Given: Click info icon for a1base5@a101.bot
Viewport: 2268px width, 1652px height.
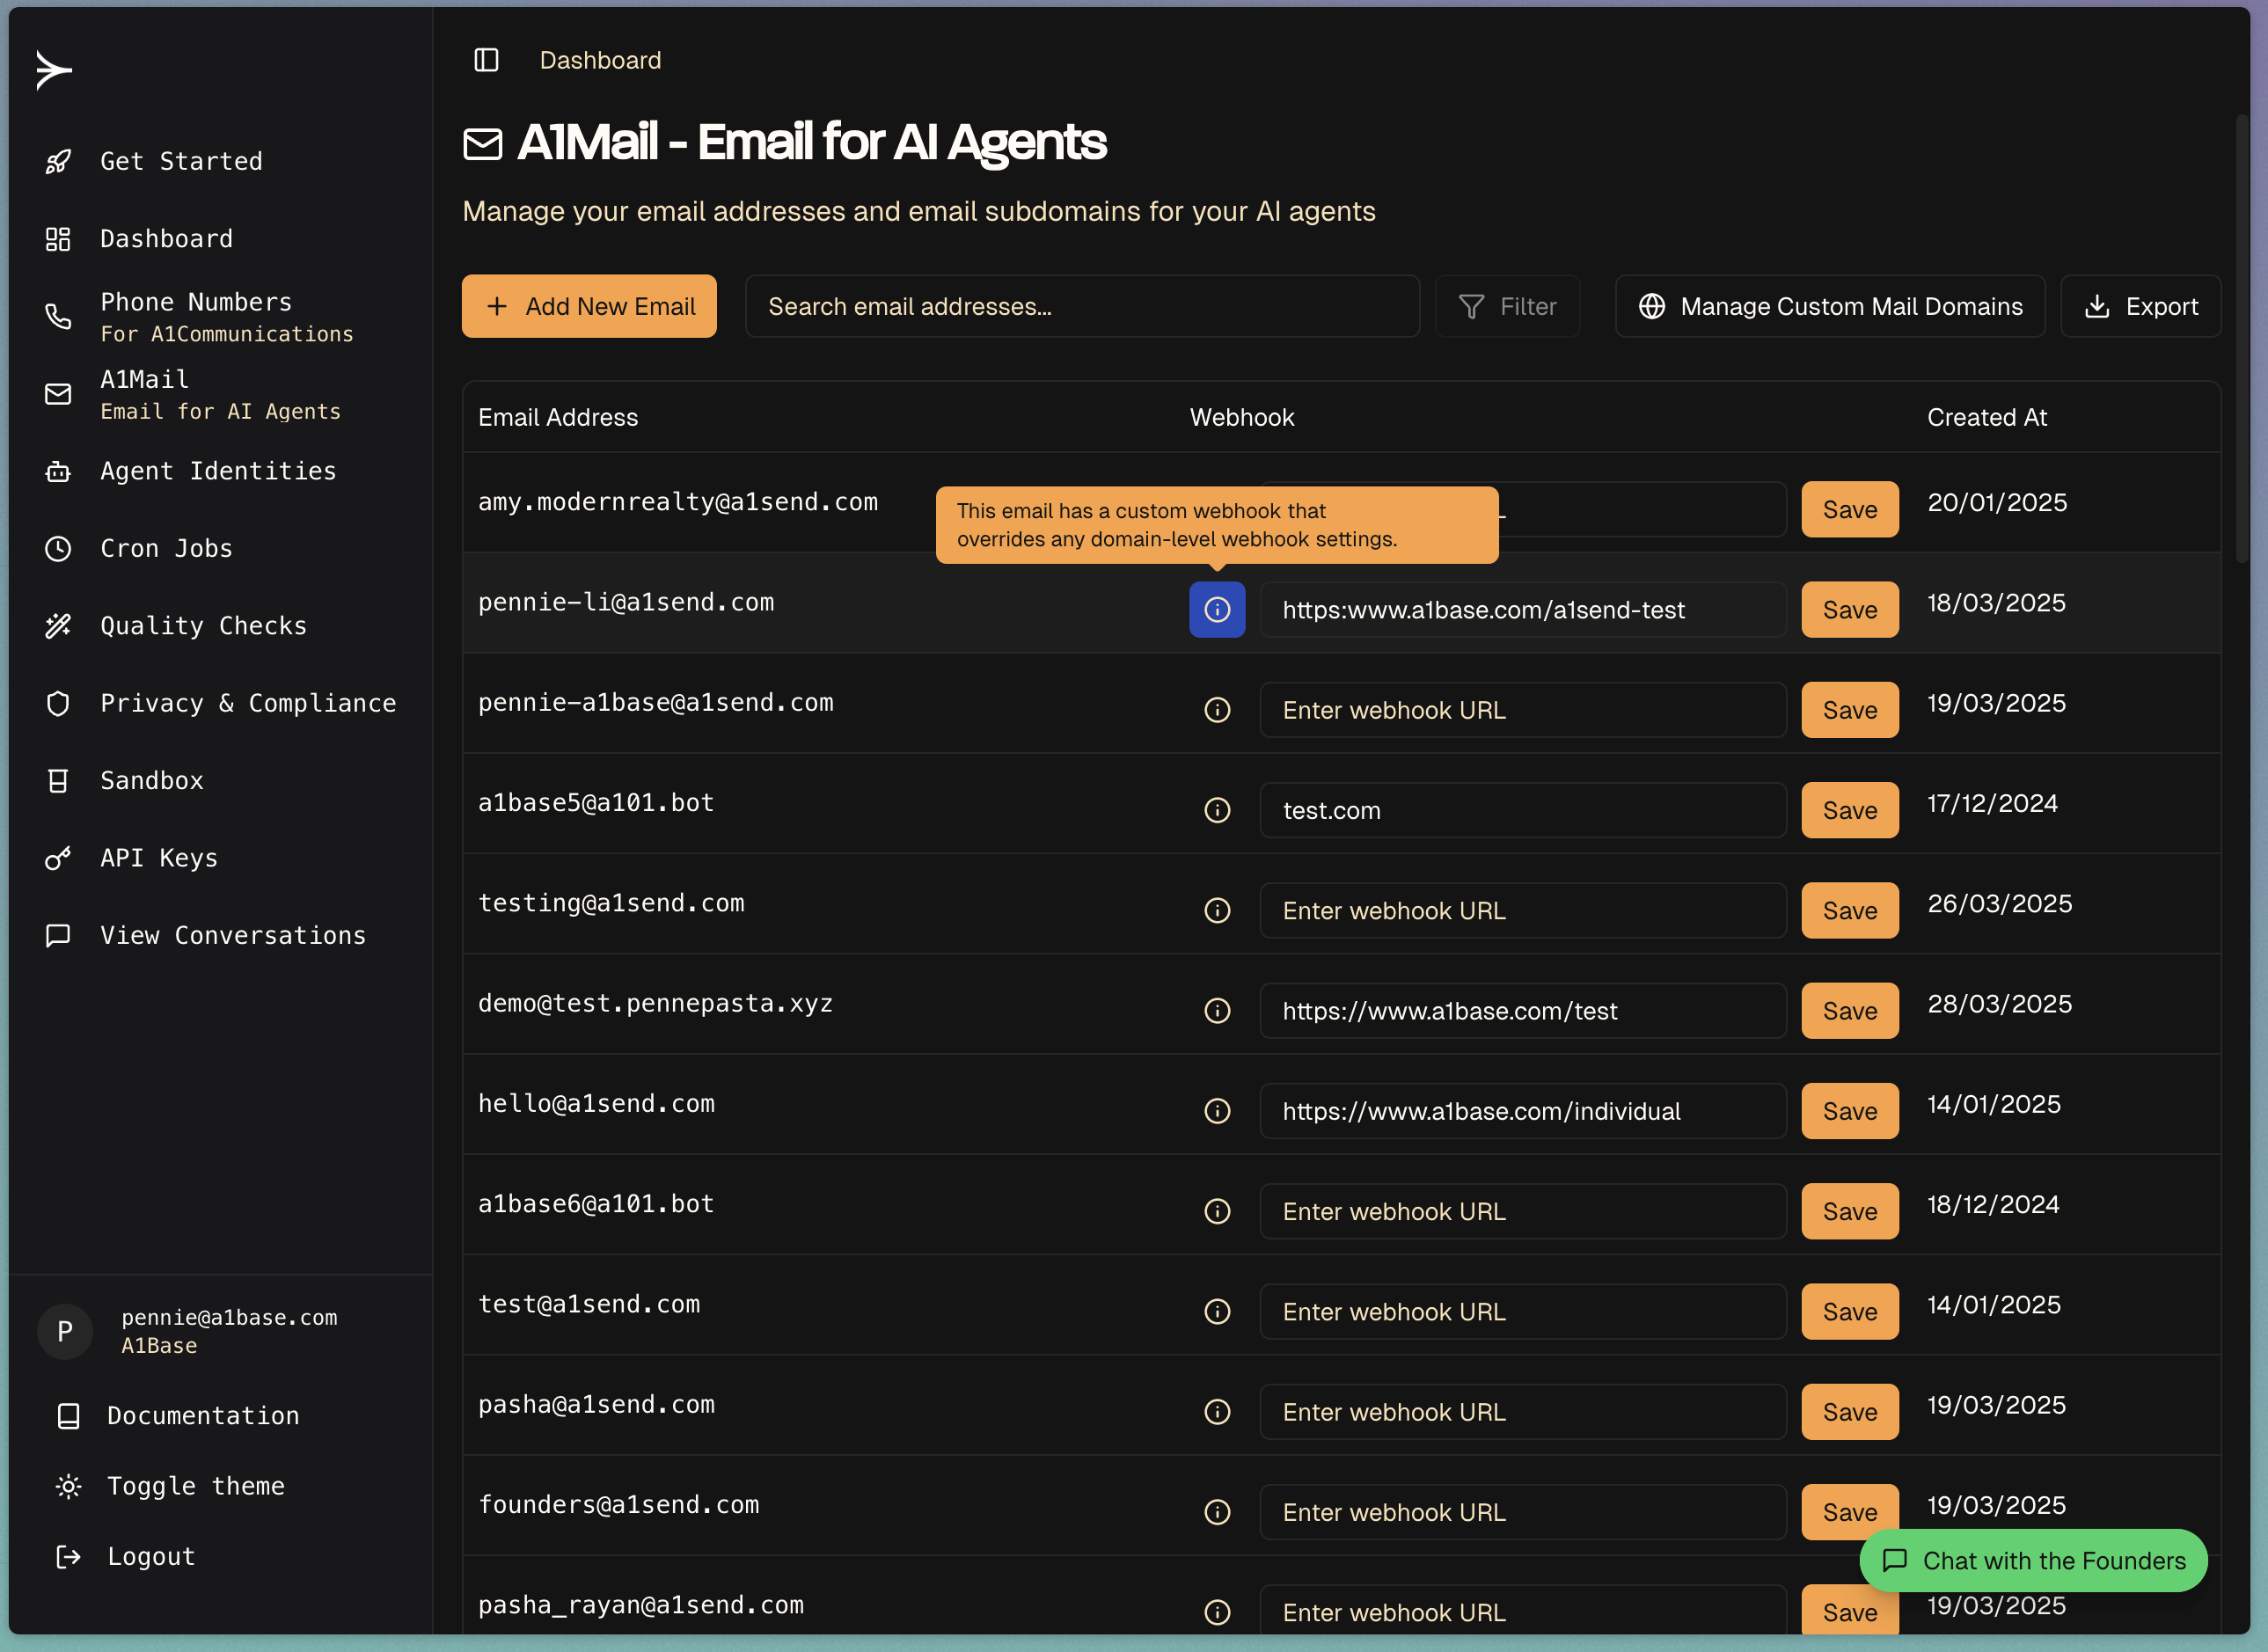Looking at the screenshot, I should coord(1217,810).
